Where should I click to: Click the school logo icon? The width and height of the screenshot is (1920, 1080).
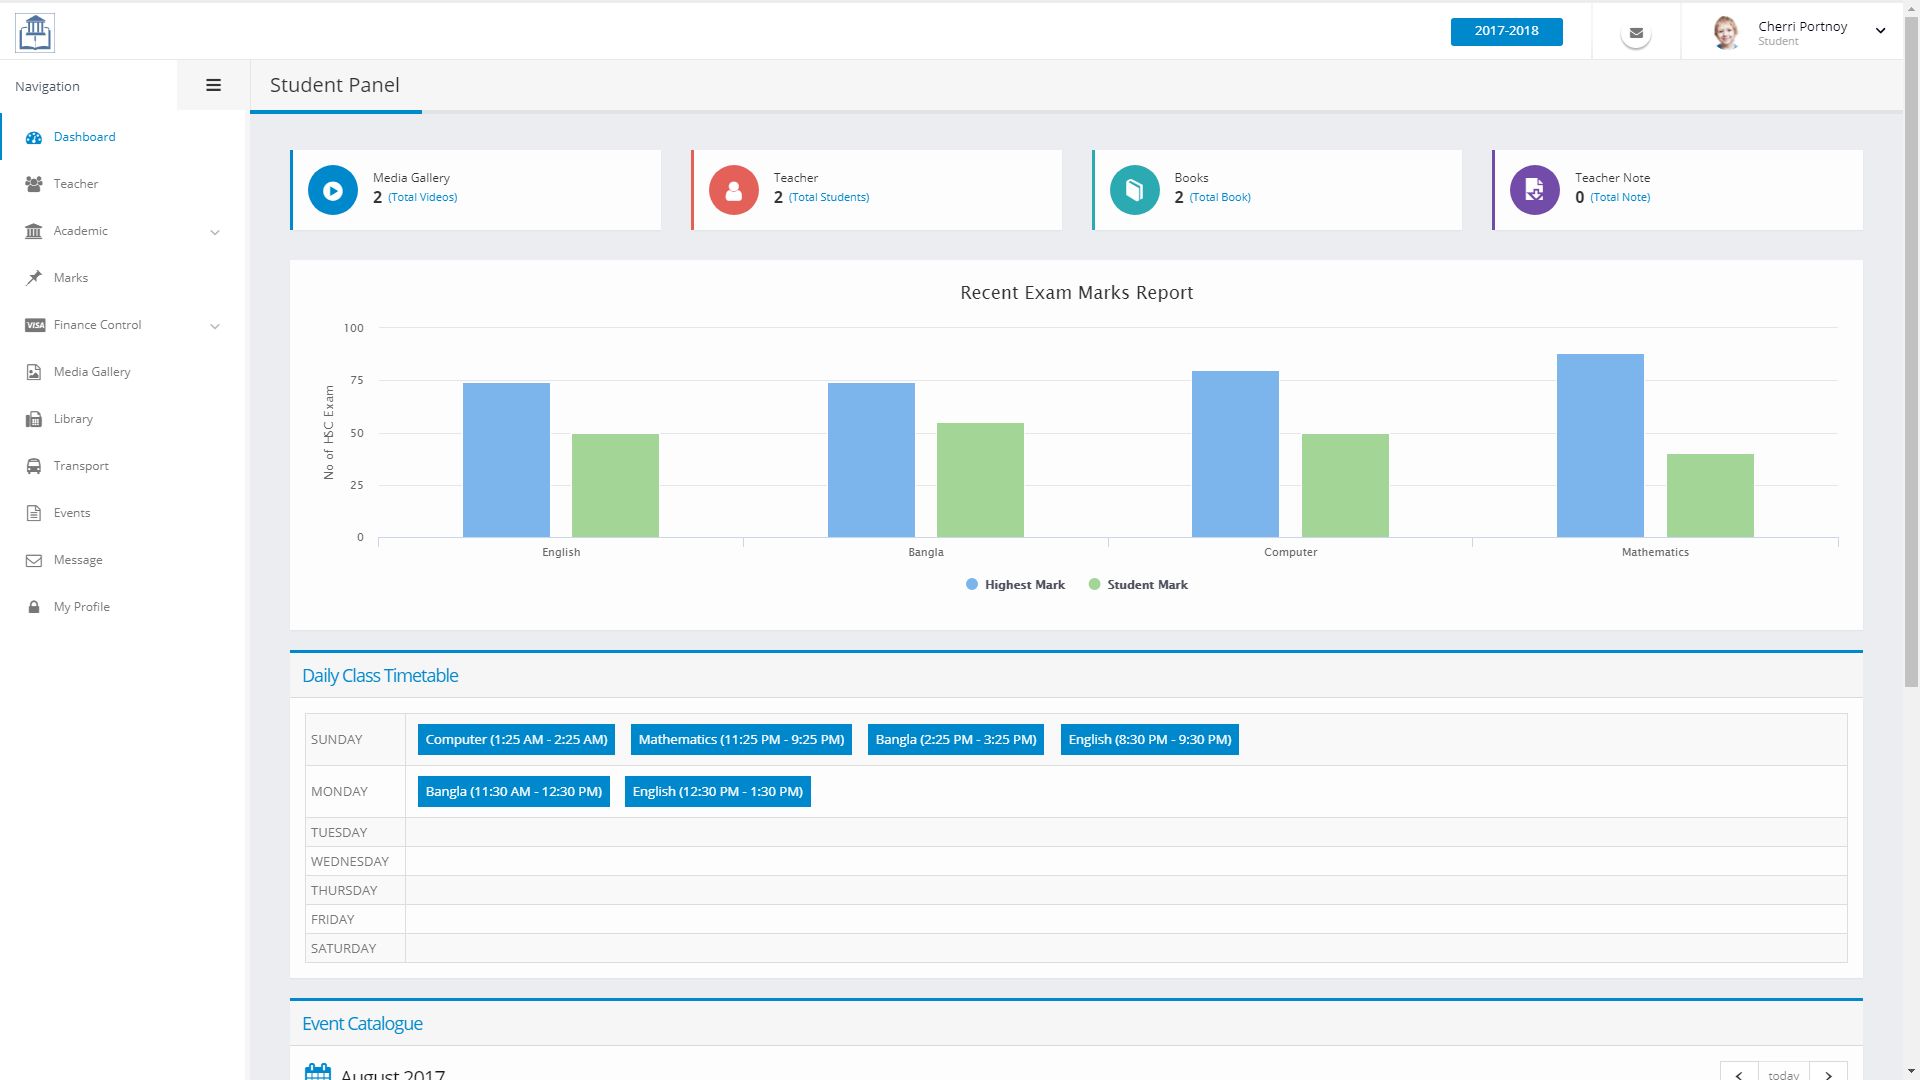[35, 32]
